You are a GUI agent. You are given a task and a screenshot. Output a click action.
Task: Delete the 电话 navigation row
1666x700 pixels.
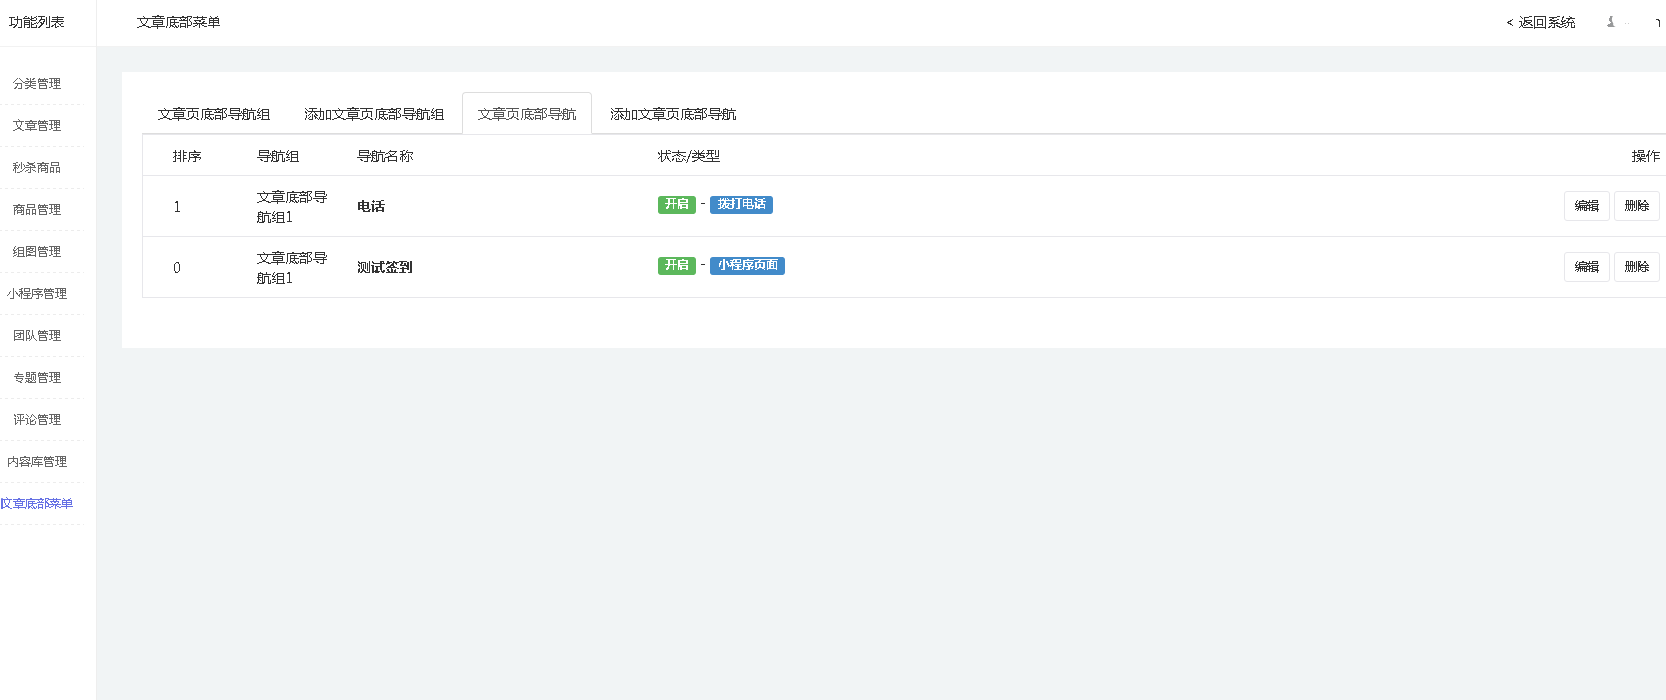tap(1636, 206)
